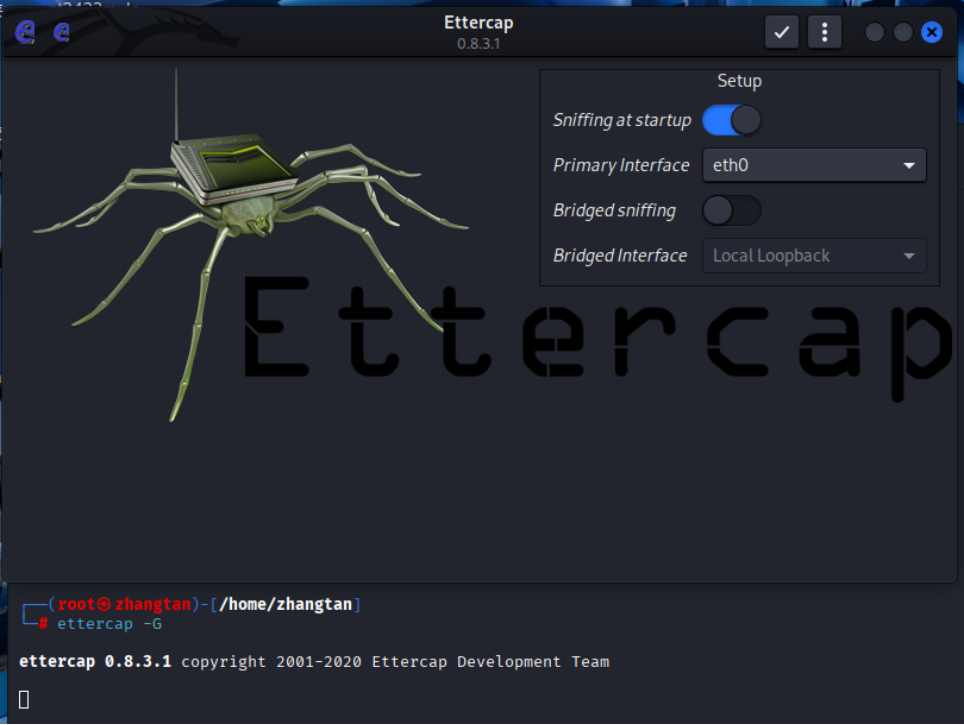This screenshot has width=964, height=725.
Task: Click the first Ettercap logo icon in titlebar
Action: (x=25, y=31)
